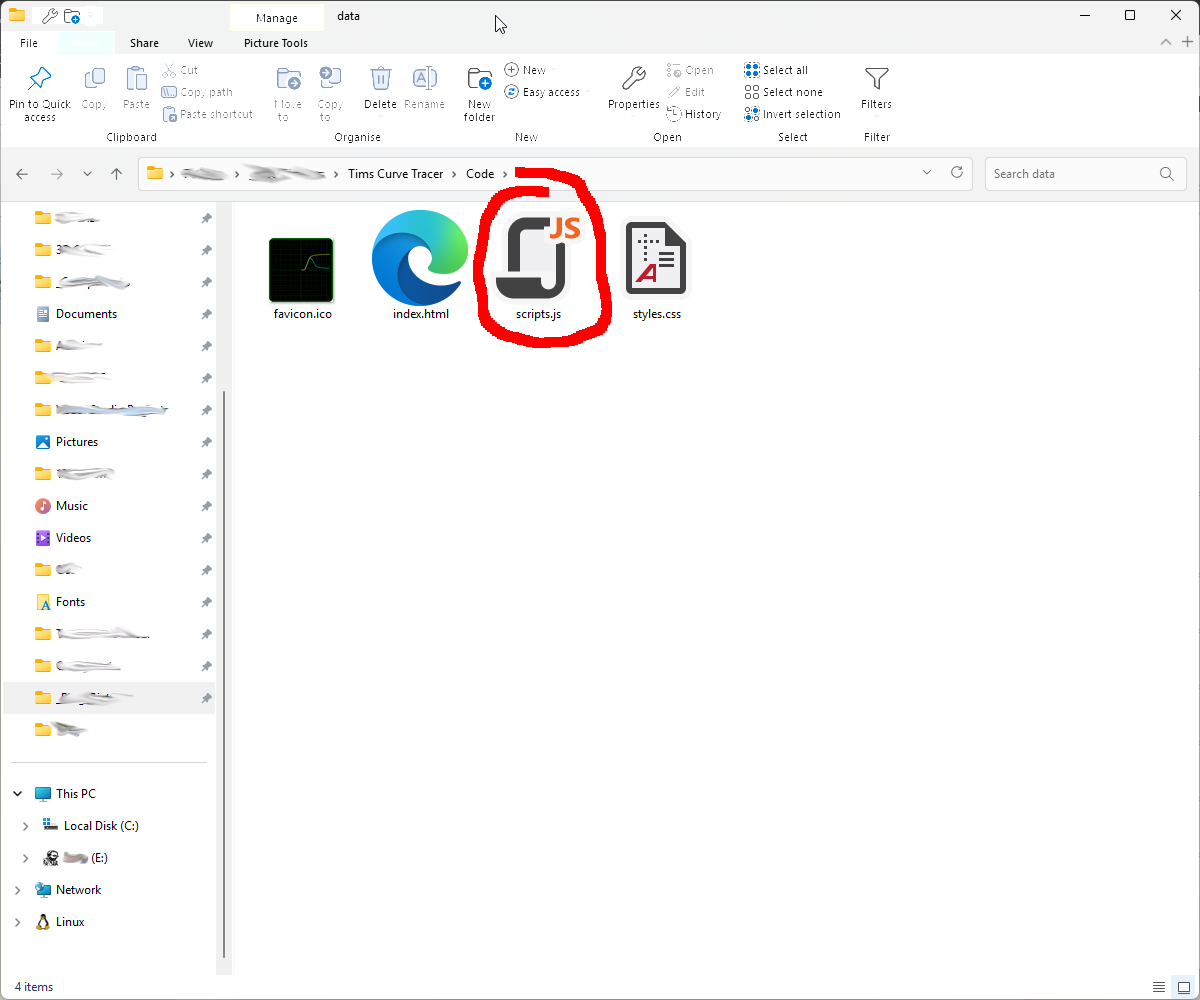The width and height of the screenshot is (1200, 1000).
Task: Collapse the ribbon with the chevron
Action: [x=1166, y=43]
